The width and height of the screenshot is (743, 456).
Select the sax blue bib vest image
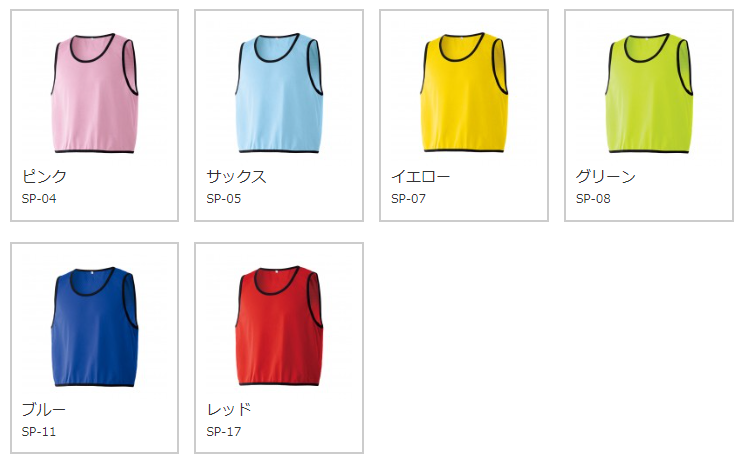[x=280, y=93]
